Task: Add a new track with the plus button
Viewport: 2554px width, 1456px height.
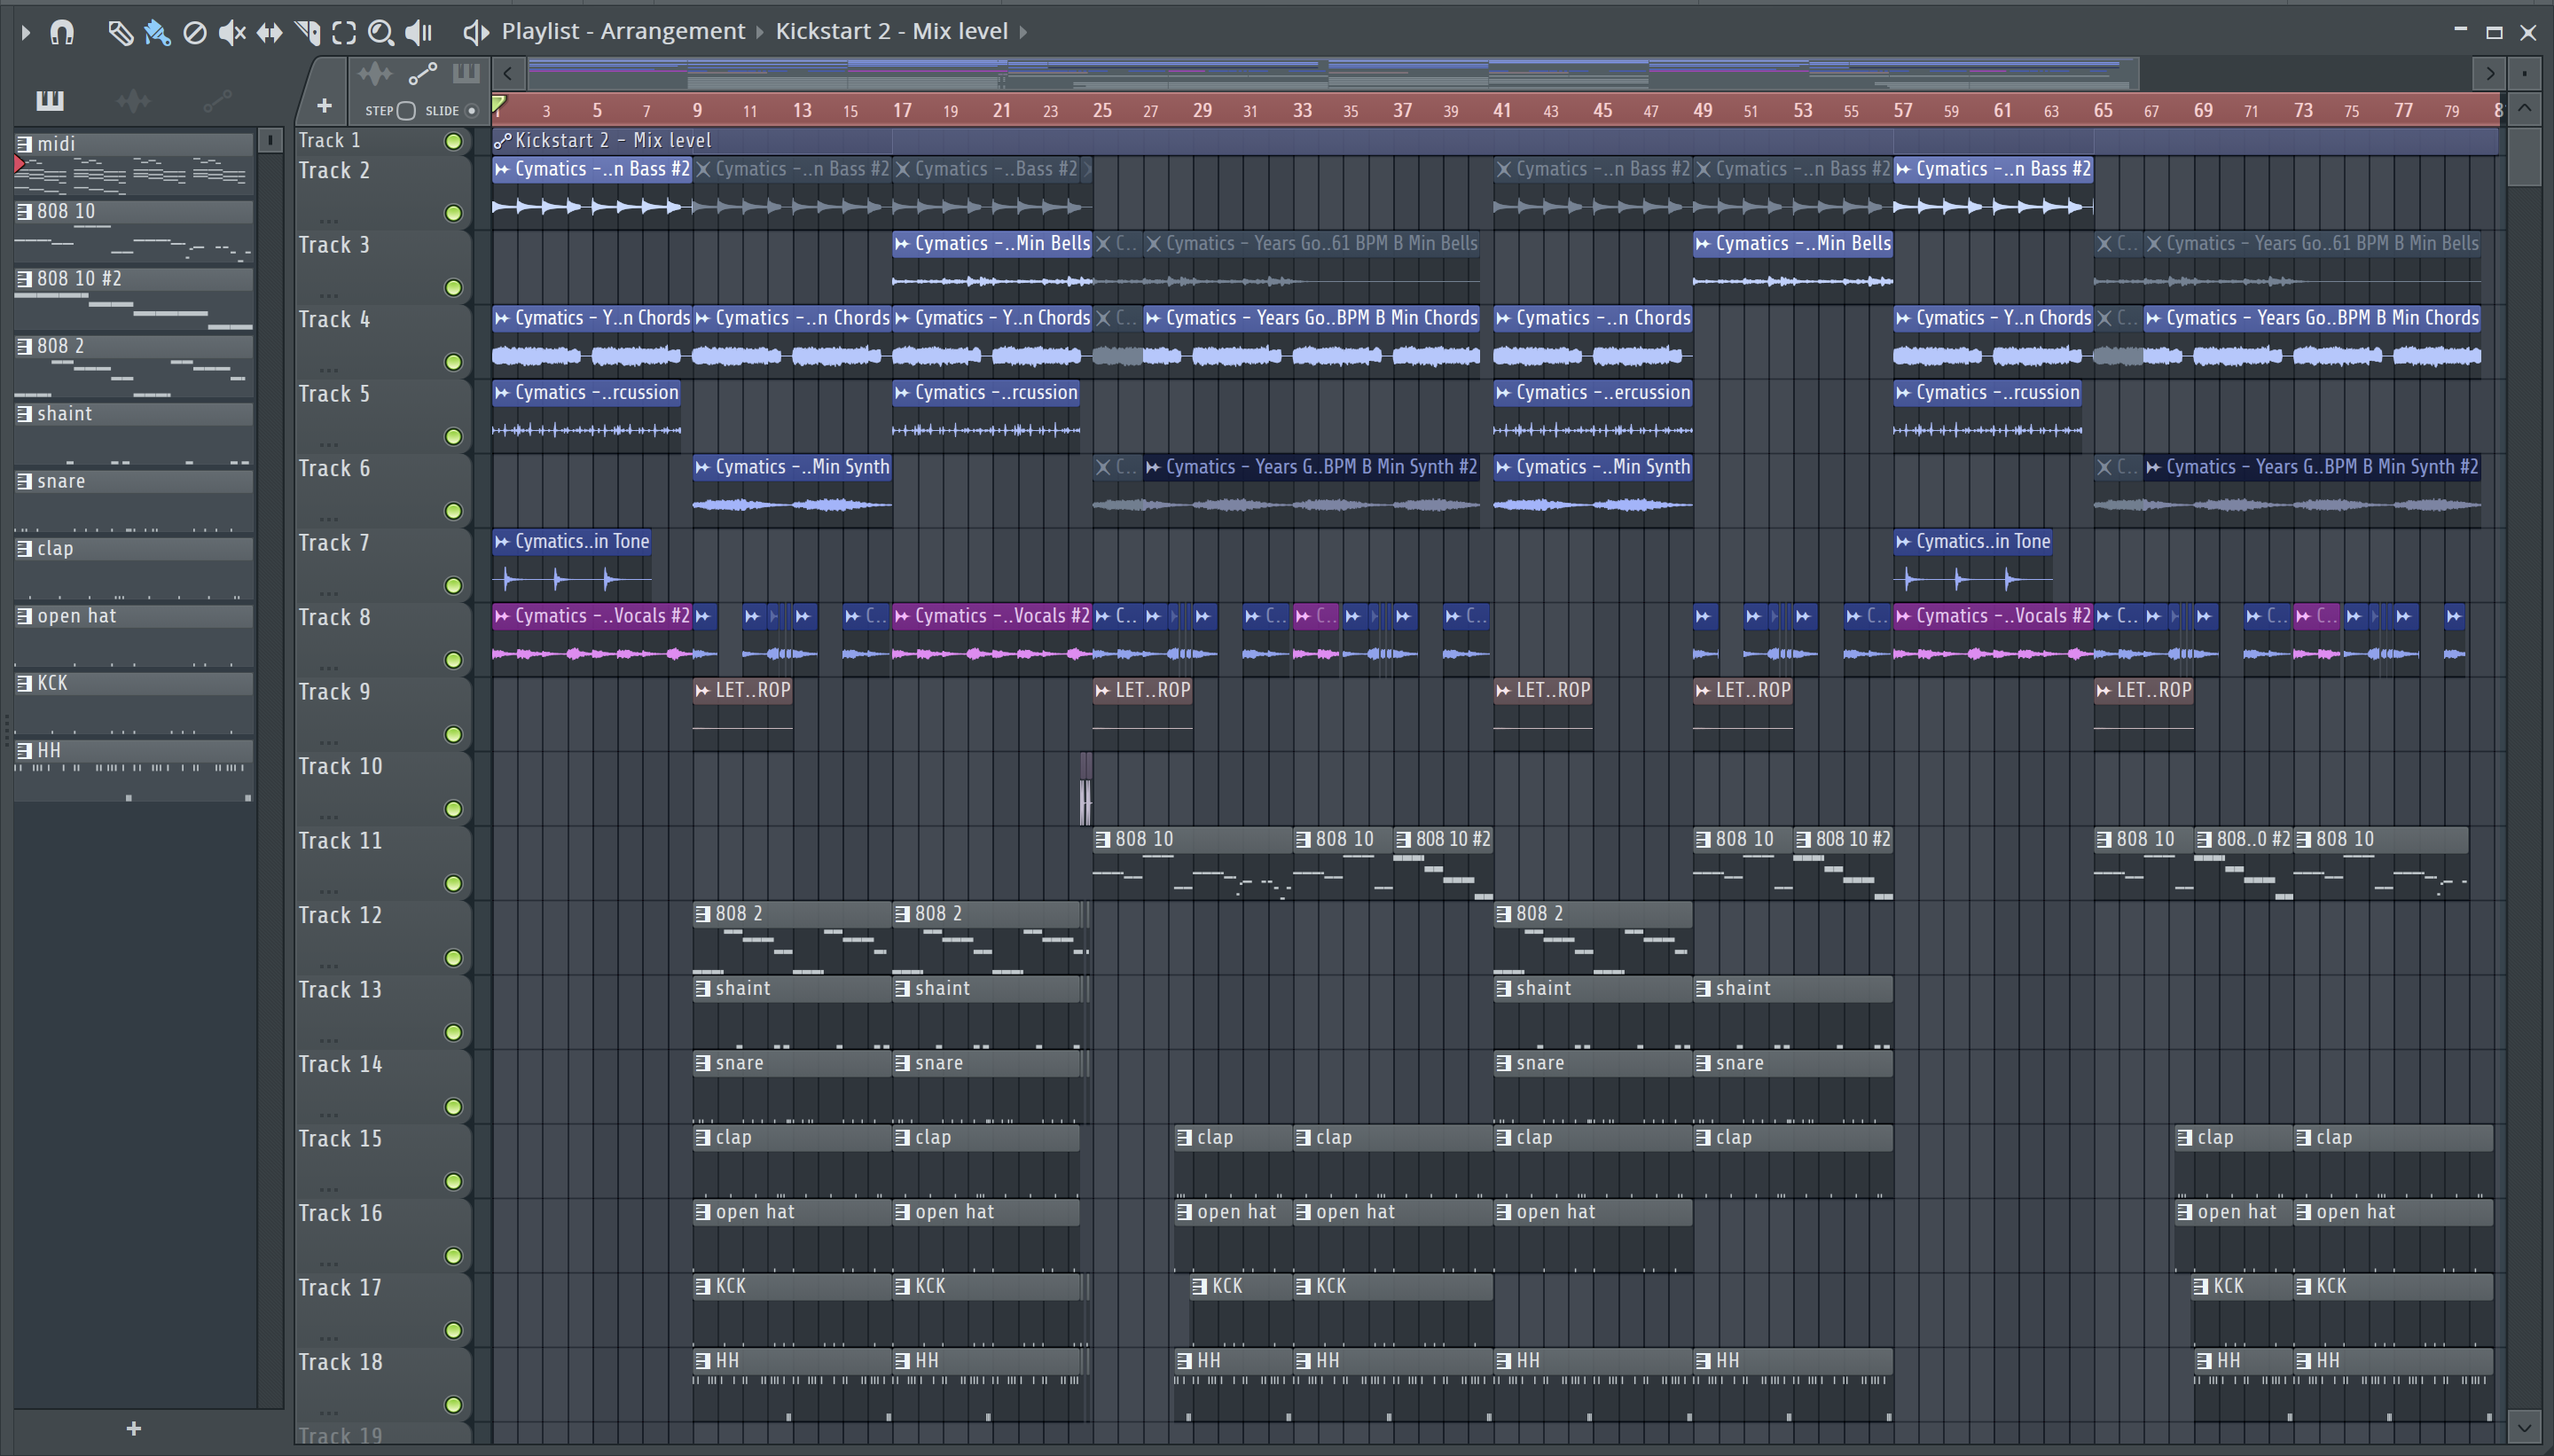Action: tap(324, 105)
